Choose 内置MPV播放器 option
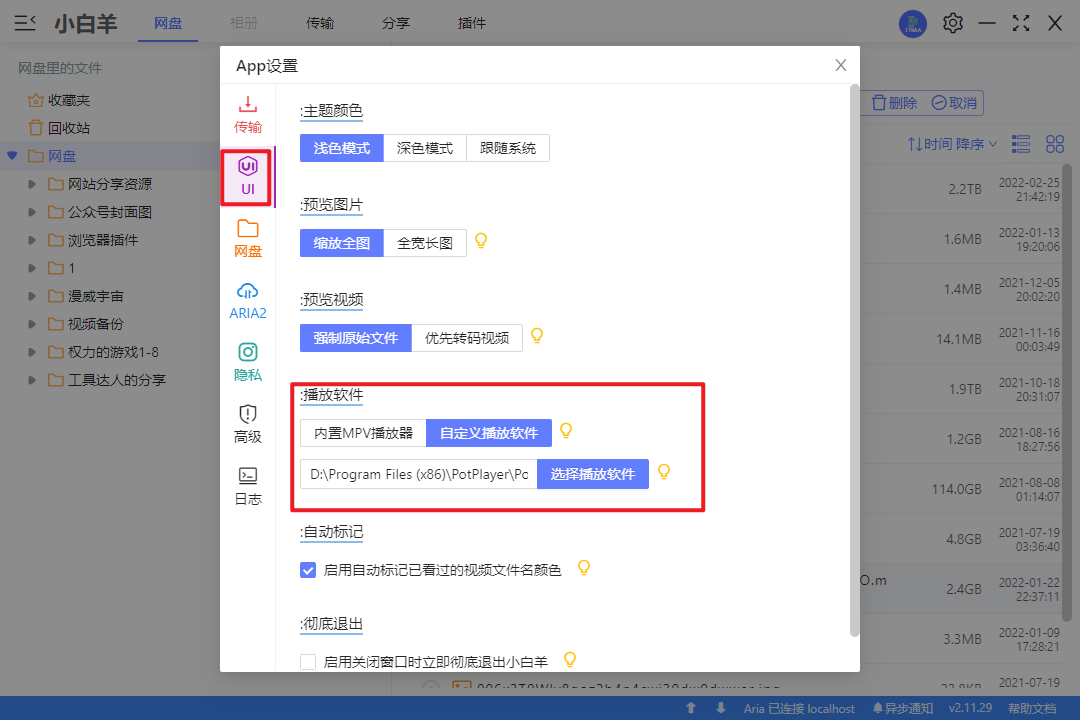Viewport: 1080px width, 720px height. (x=363, y=433)
